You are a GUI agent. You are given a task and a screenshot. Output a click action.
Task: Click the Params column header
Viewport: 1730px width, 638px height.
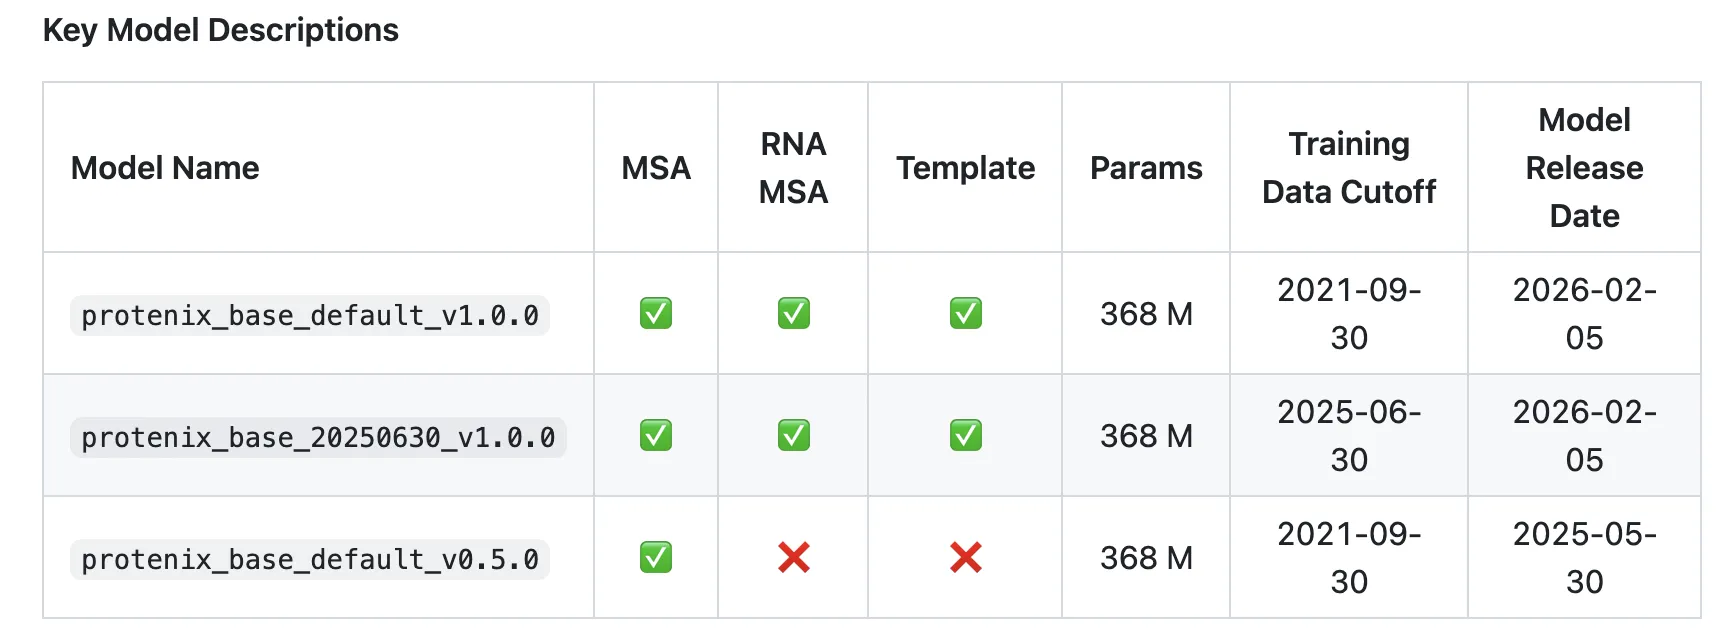pyautogui.click(x=1146, y=168)
